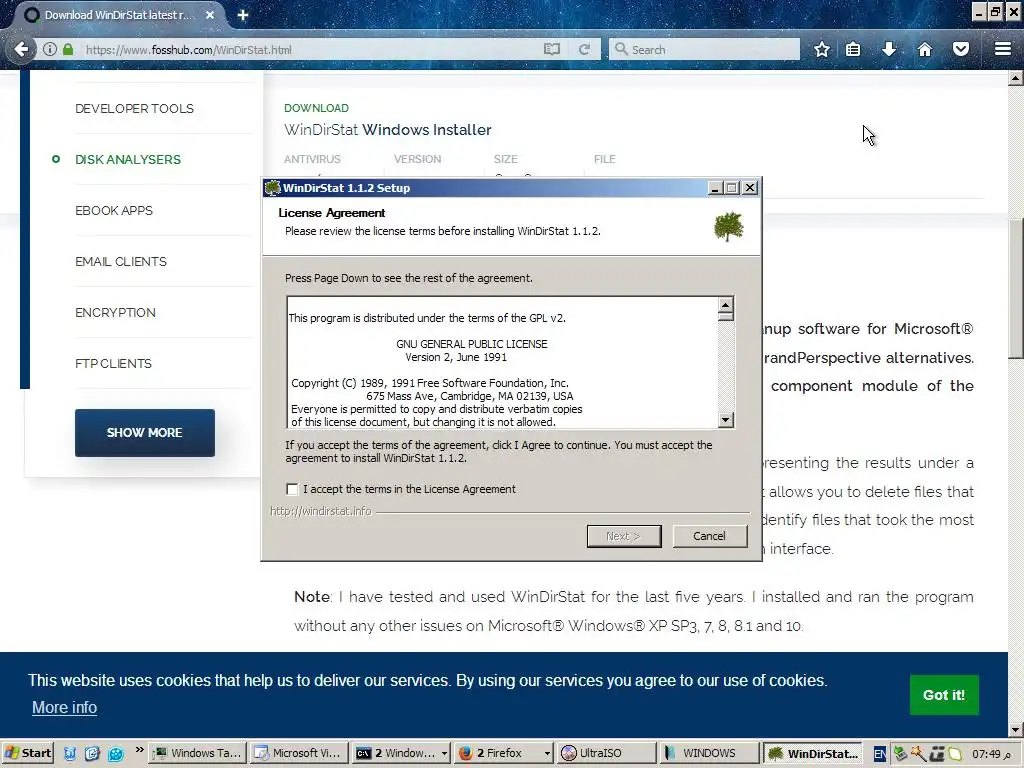This screenshot has width=1024, height=768.
Task: Go to Firefox home page icon
Action: tap(925, 50)
